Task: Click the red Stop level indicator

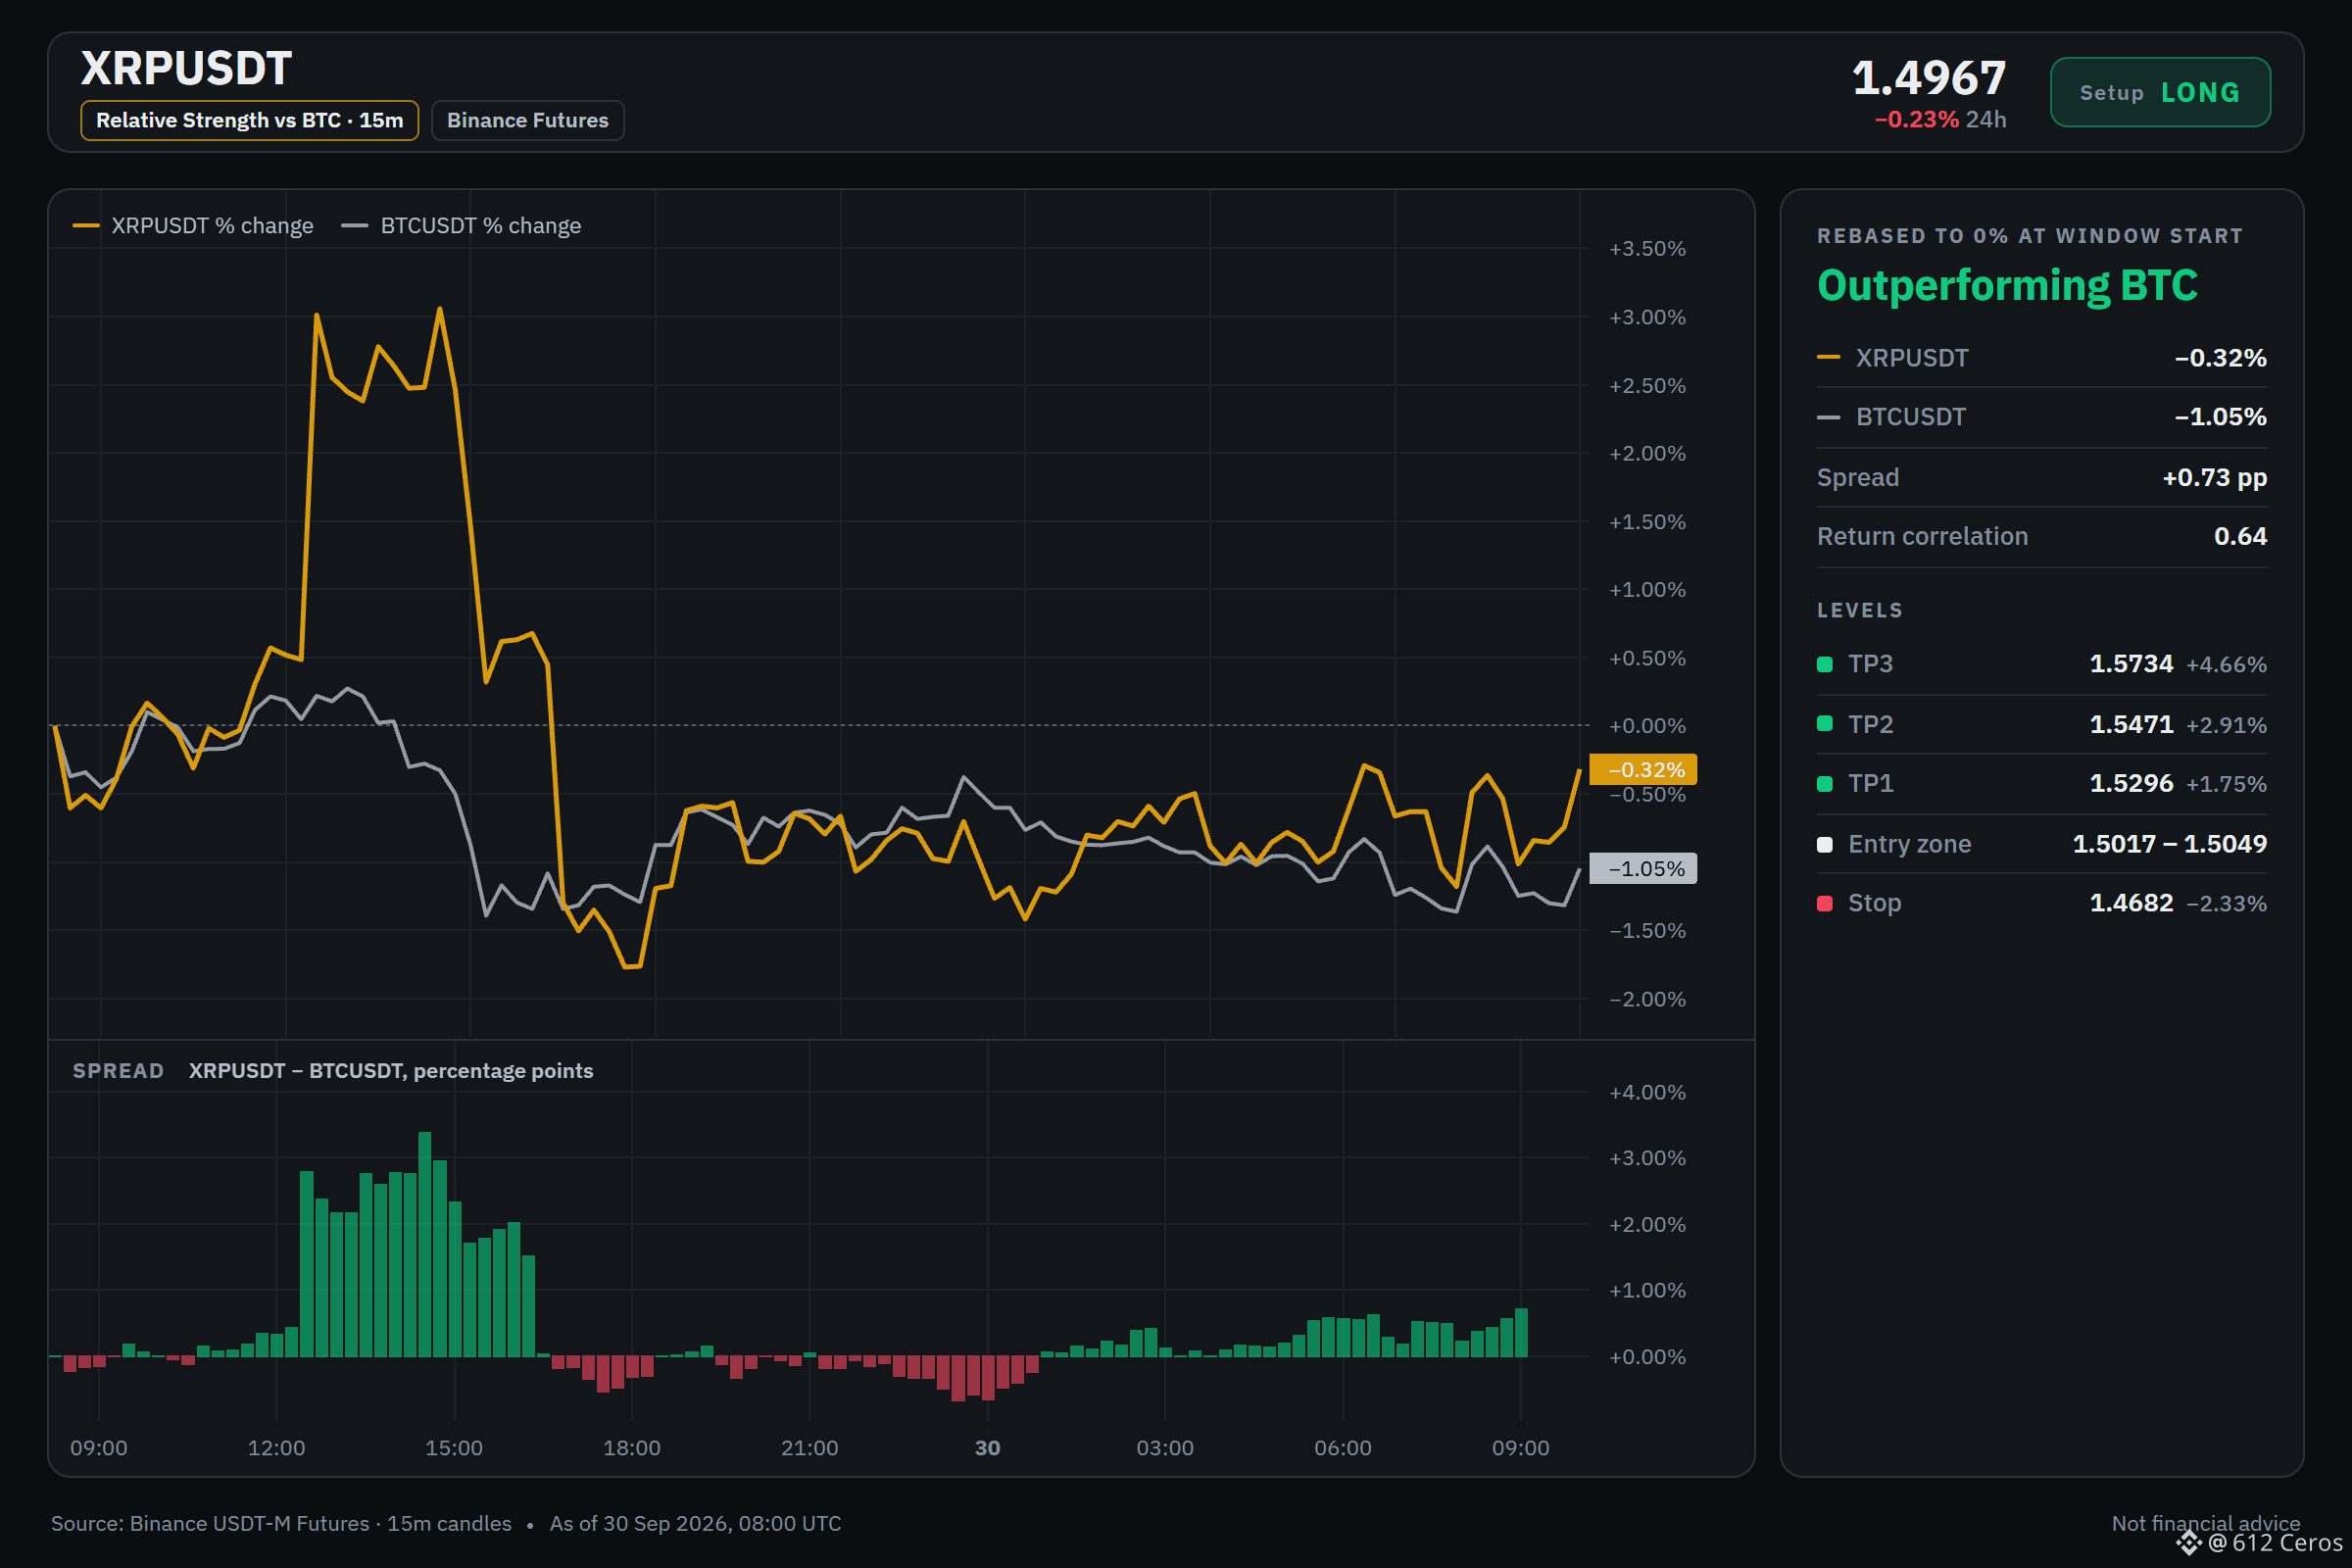Action: pyautogui.click(x=1824, y=903)
